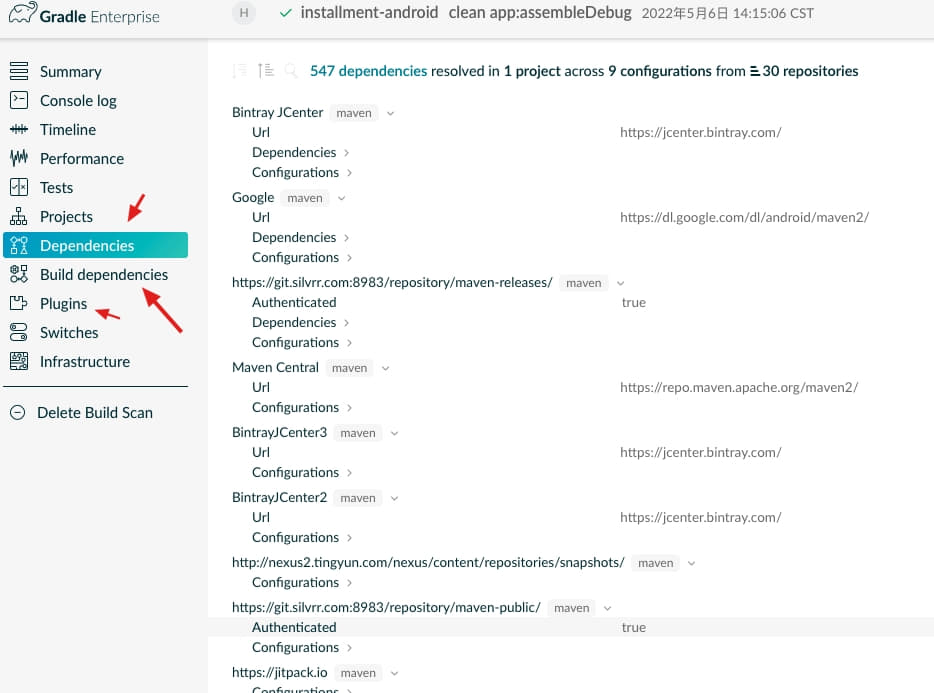Click the Summary icon in the sidebar
This screenshot has width=934, height=693.
(x=19, y=71)
